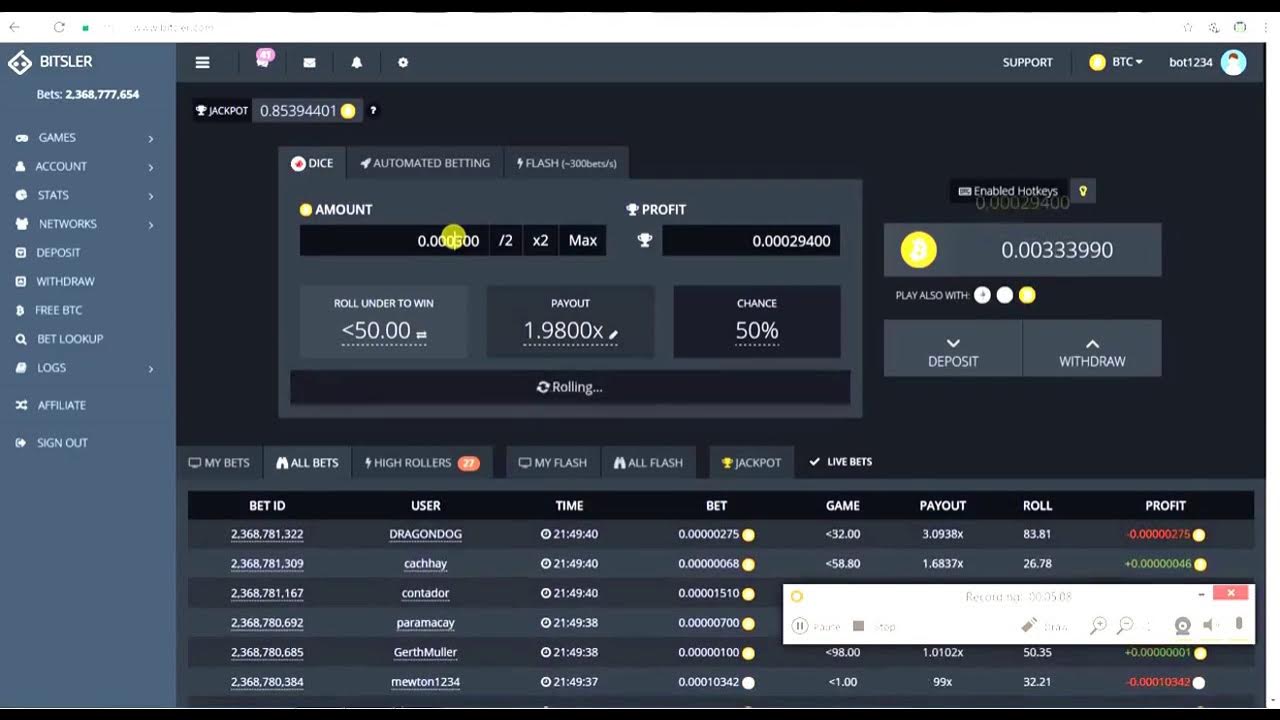
Task: Open the All Flash tab
Action: pyautogui.click(x=648, y=462)
